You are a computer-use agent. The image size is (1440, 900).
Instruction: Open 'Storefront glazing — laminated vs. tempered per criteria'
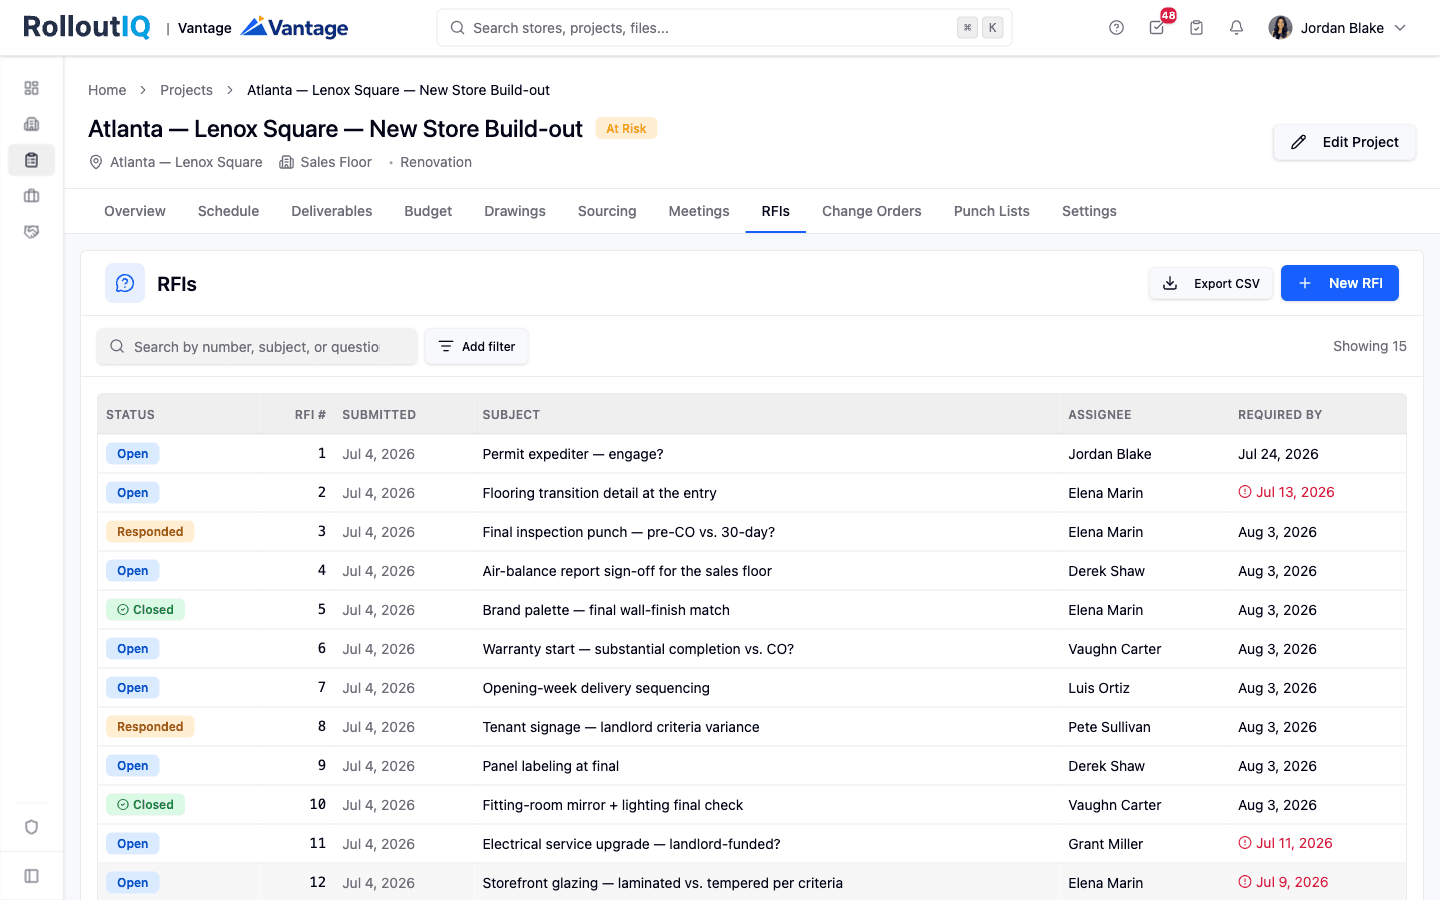[663, 883]
